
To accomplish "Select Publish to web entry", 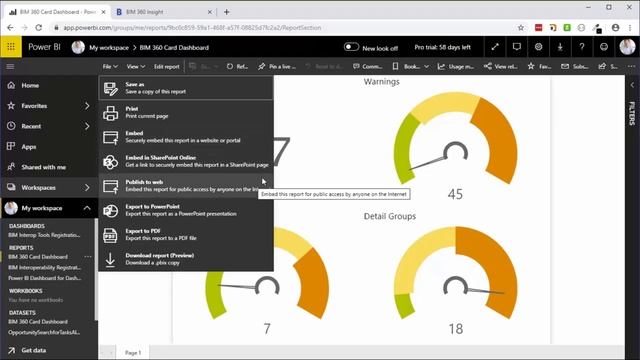I will 186,186.
